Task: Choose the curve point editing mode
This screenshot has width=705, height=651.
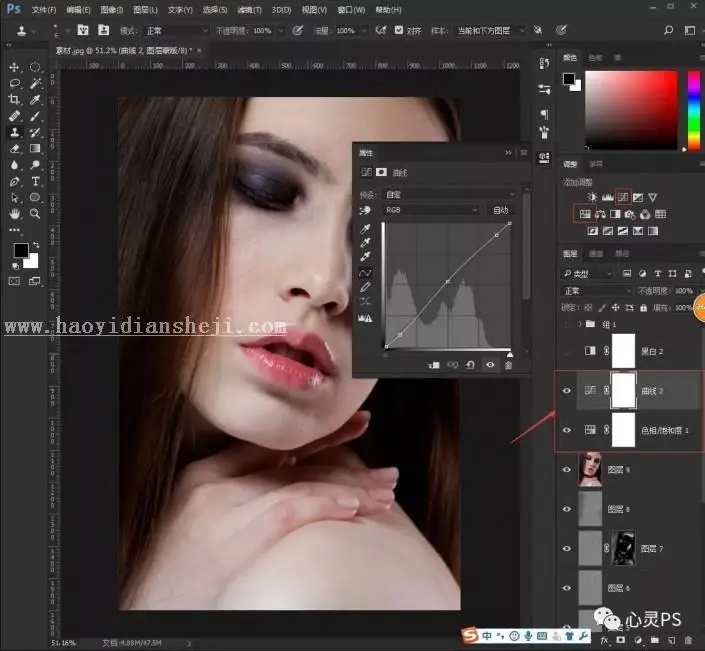Action: click(x=365, y=272)
